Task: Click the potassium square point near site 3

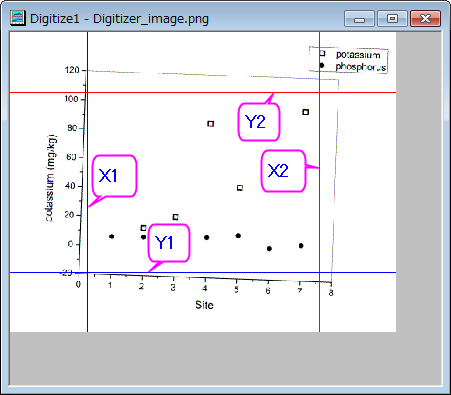Action: (175, 217)
